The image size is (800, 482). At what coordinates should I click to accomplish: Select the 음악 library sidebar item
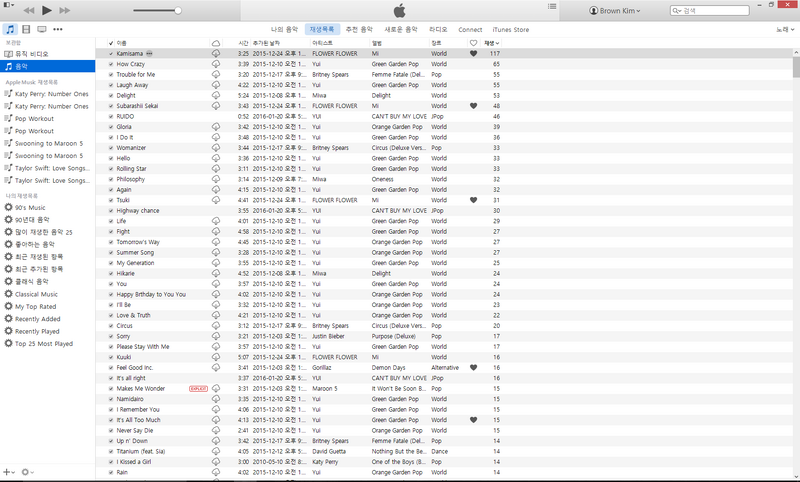pyautogui.click(x=47, y=66)
